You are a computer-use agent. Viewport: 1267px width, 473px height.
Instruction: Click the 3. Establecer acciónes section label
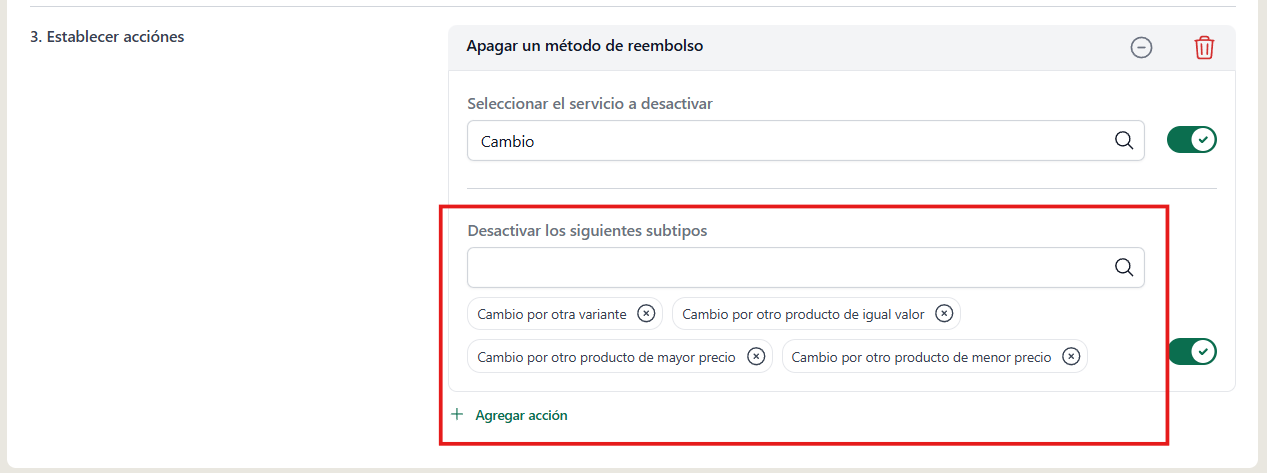pos(107,37)
